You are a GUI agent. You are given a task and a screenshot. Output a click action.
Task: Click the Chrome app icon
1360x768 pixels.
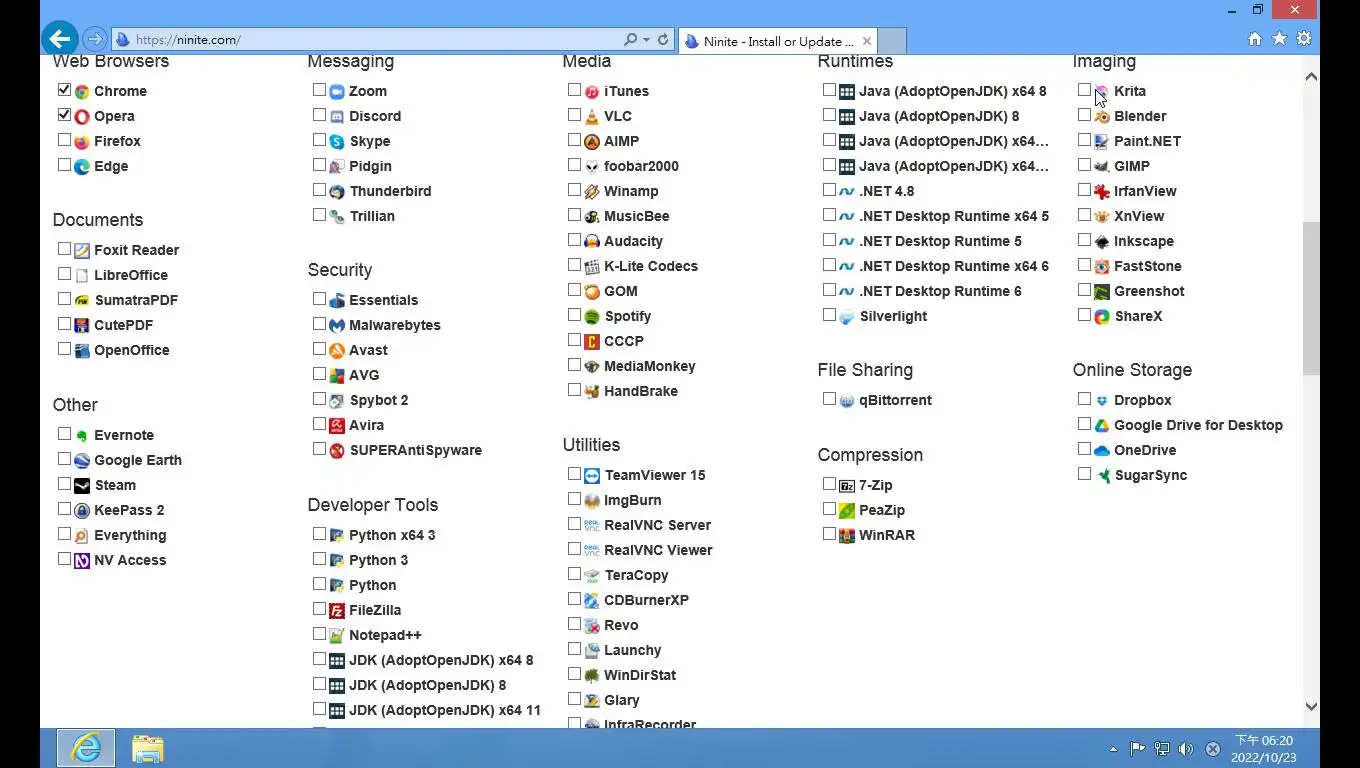(82, 91)
